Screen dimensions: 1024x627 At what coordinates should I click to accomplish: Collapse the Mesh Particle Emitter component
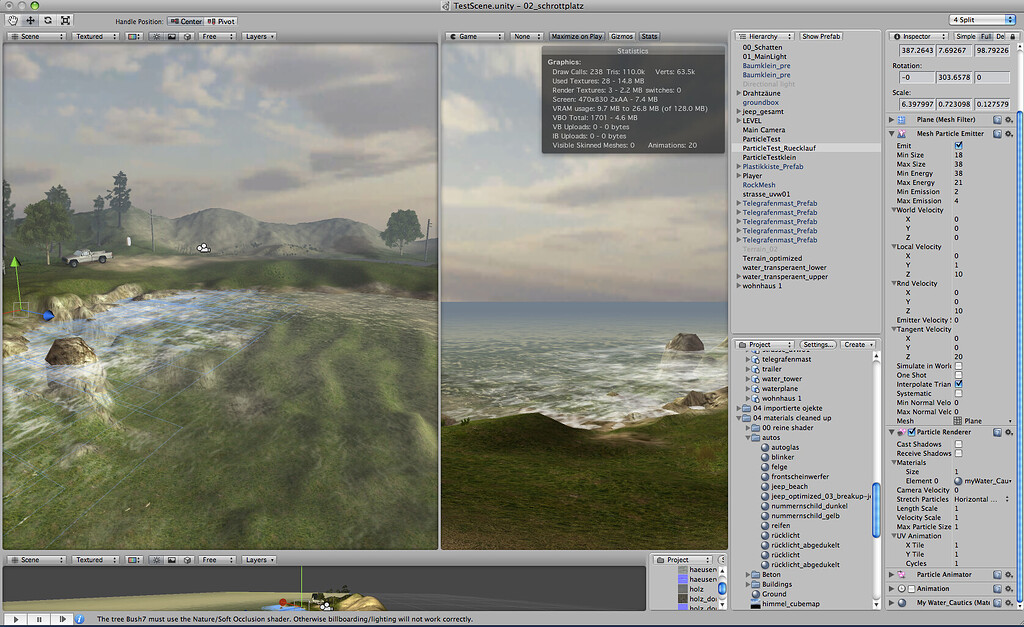890,131
